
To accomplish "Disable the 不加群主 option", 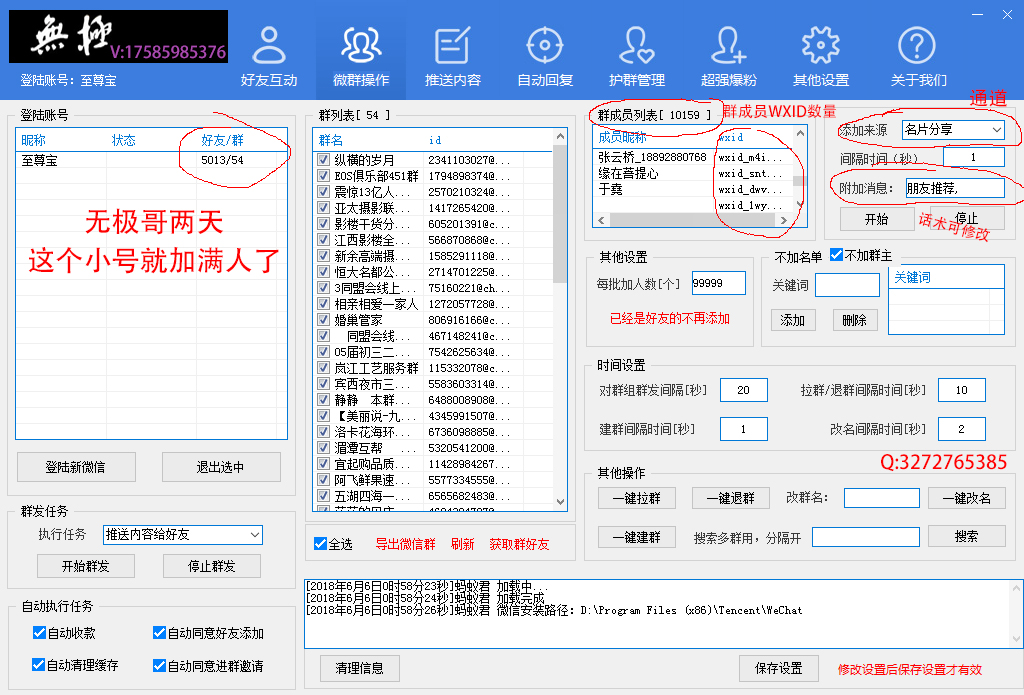I will pyautogui.click(x=837, y=256).
